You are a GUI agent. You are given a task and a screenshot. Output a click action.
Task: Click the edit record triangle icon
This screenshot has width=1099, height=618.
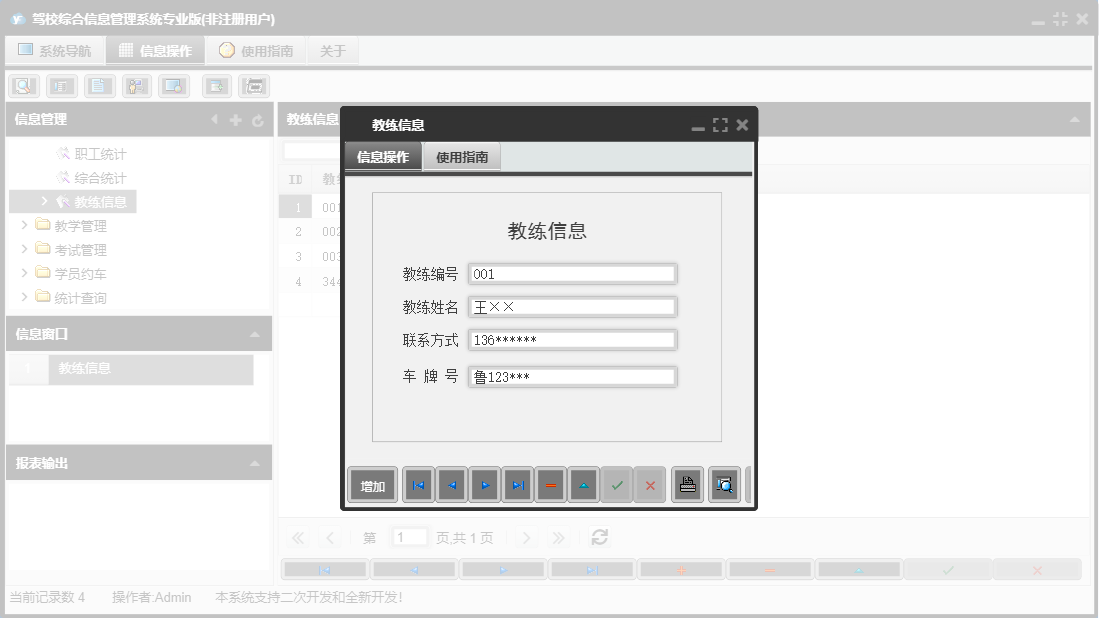click(584, 485)
